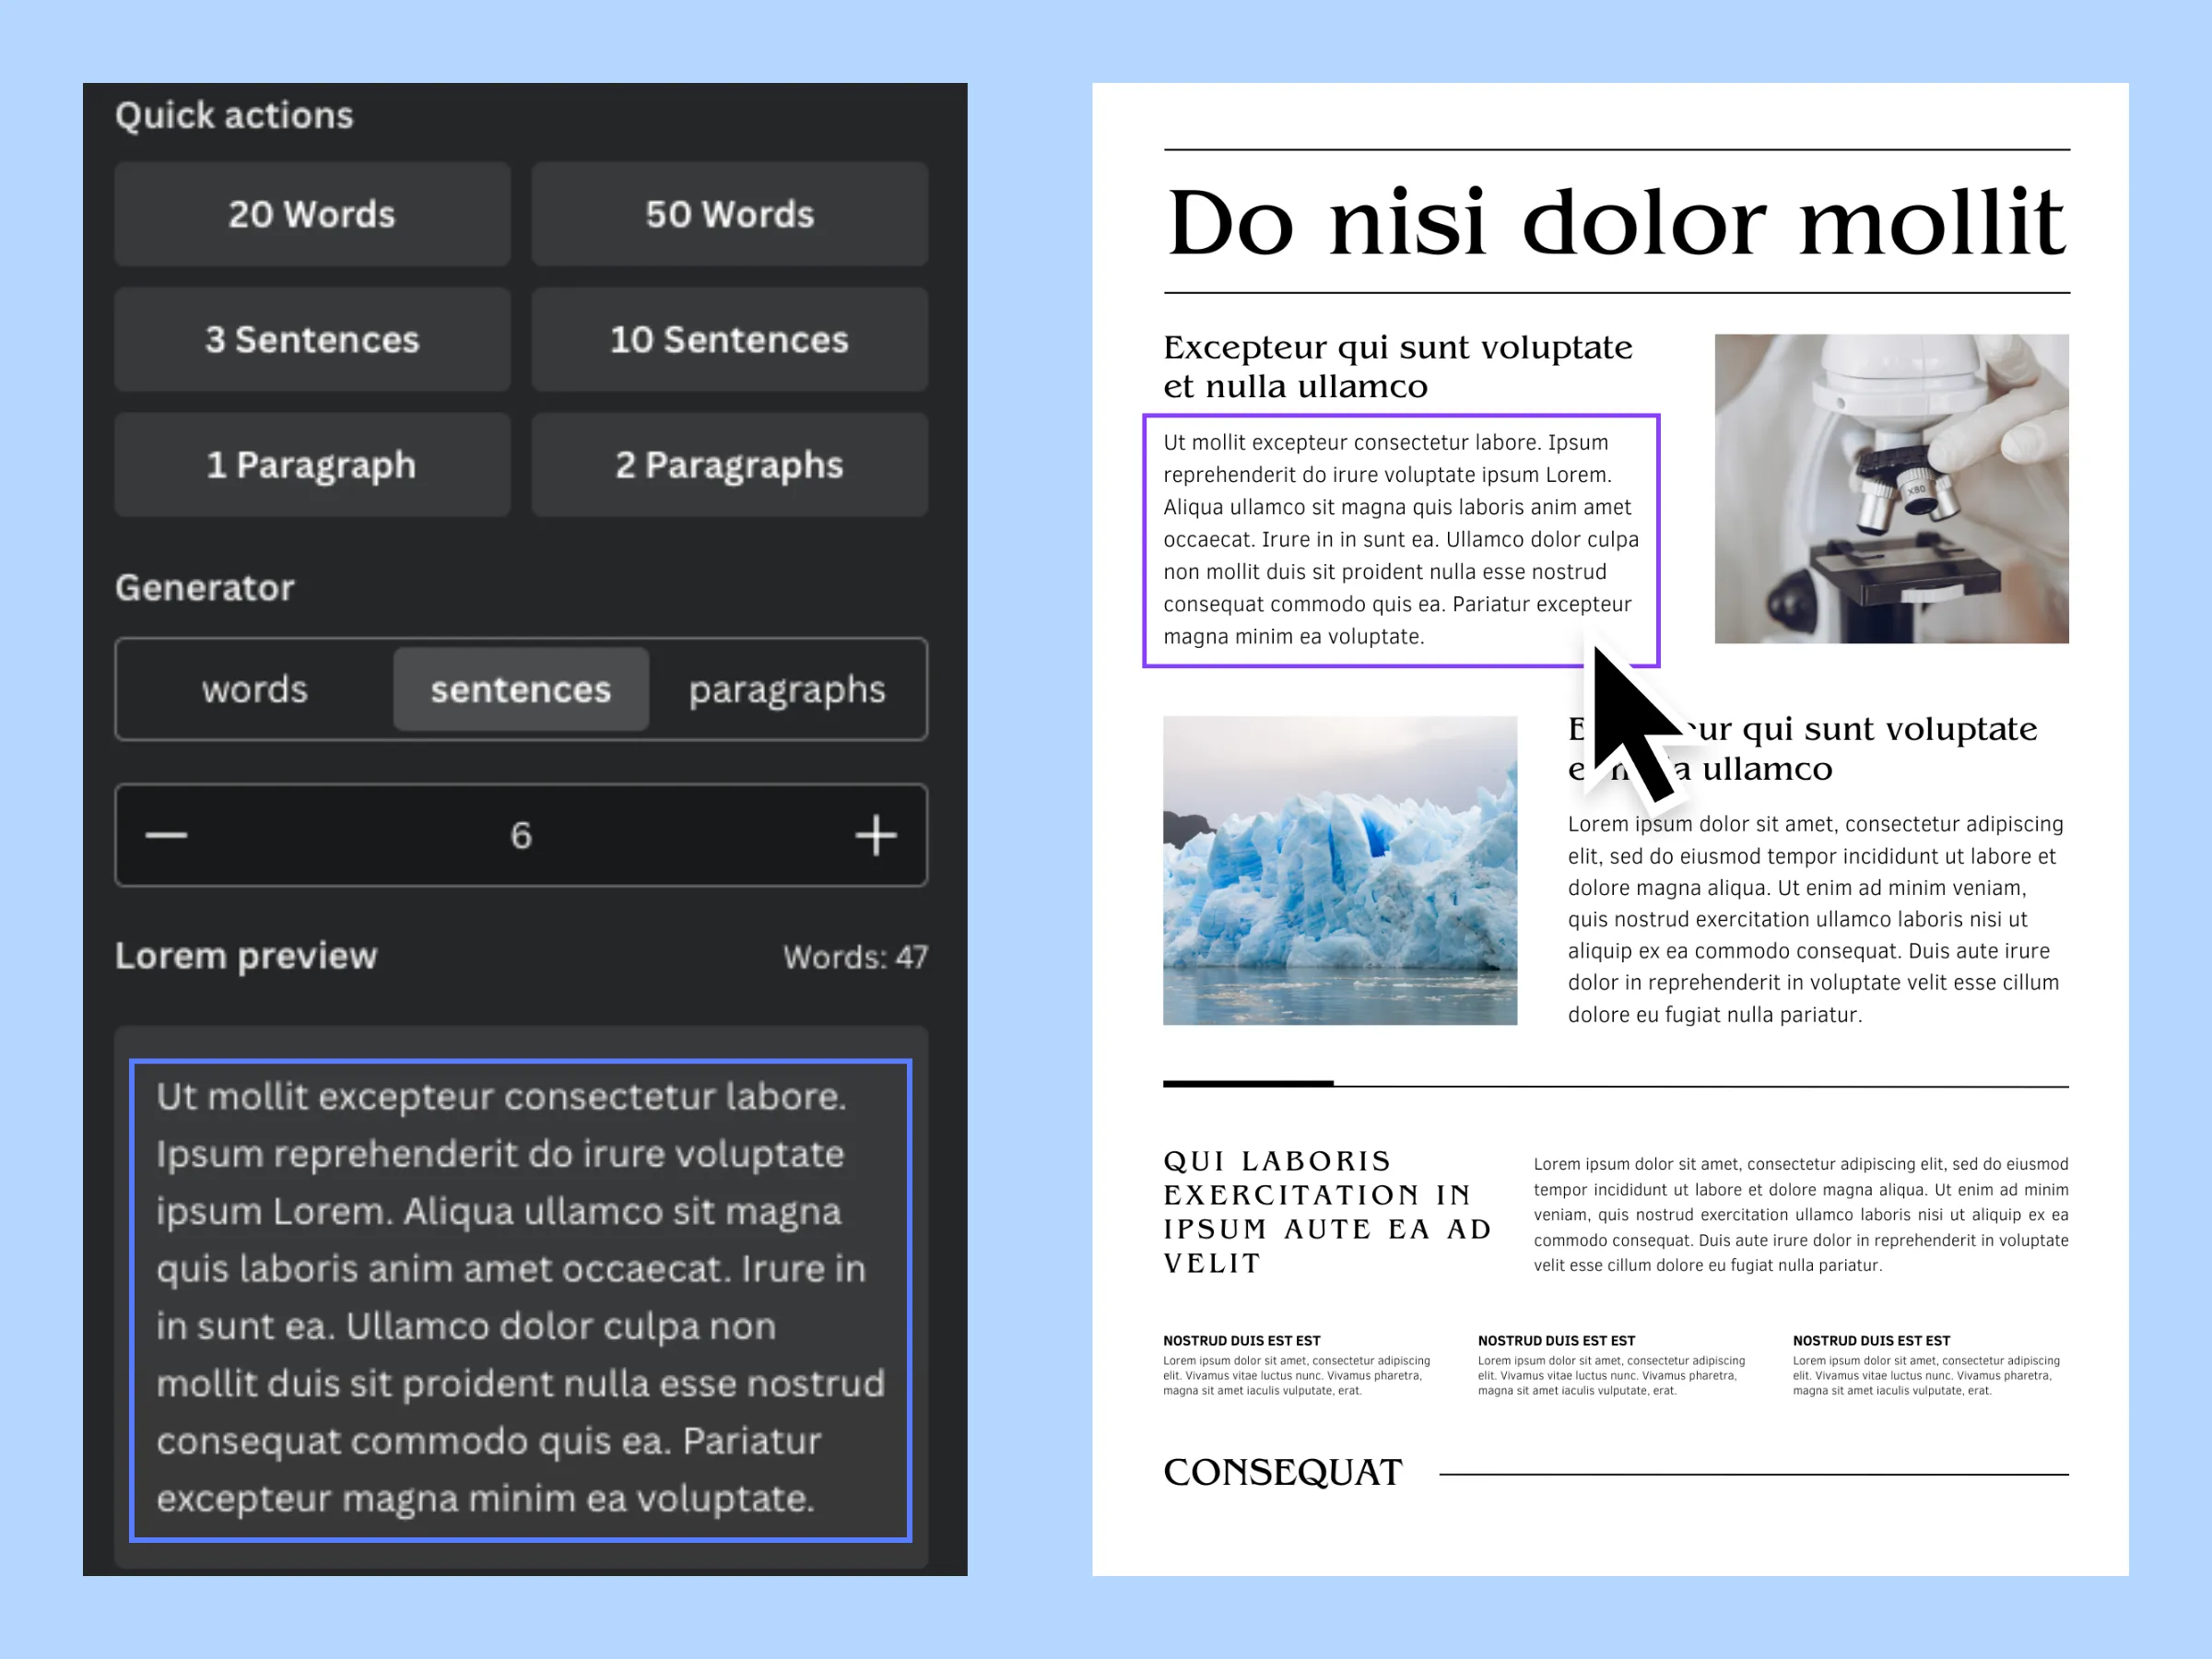Screen dimensions: 2212x1659
Task: Select the microscope photo on the page
Action: point(1891,488)
